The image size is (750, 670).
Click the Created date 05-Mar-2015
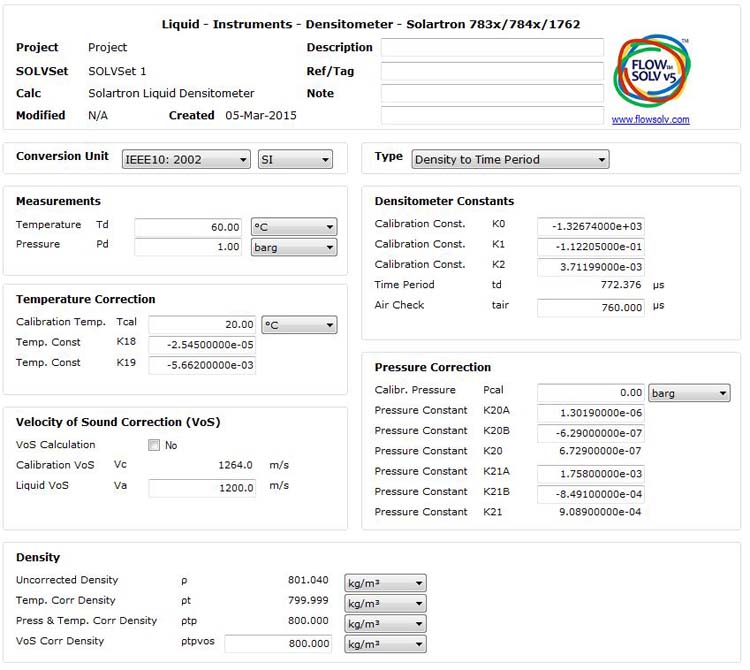pos(261,116)
